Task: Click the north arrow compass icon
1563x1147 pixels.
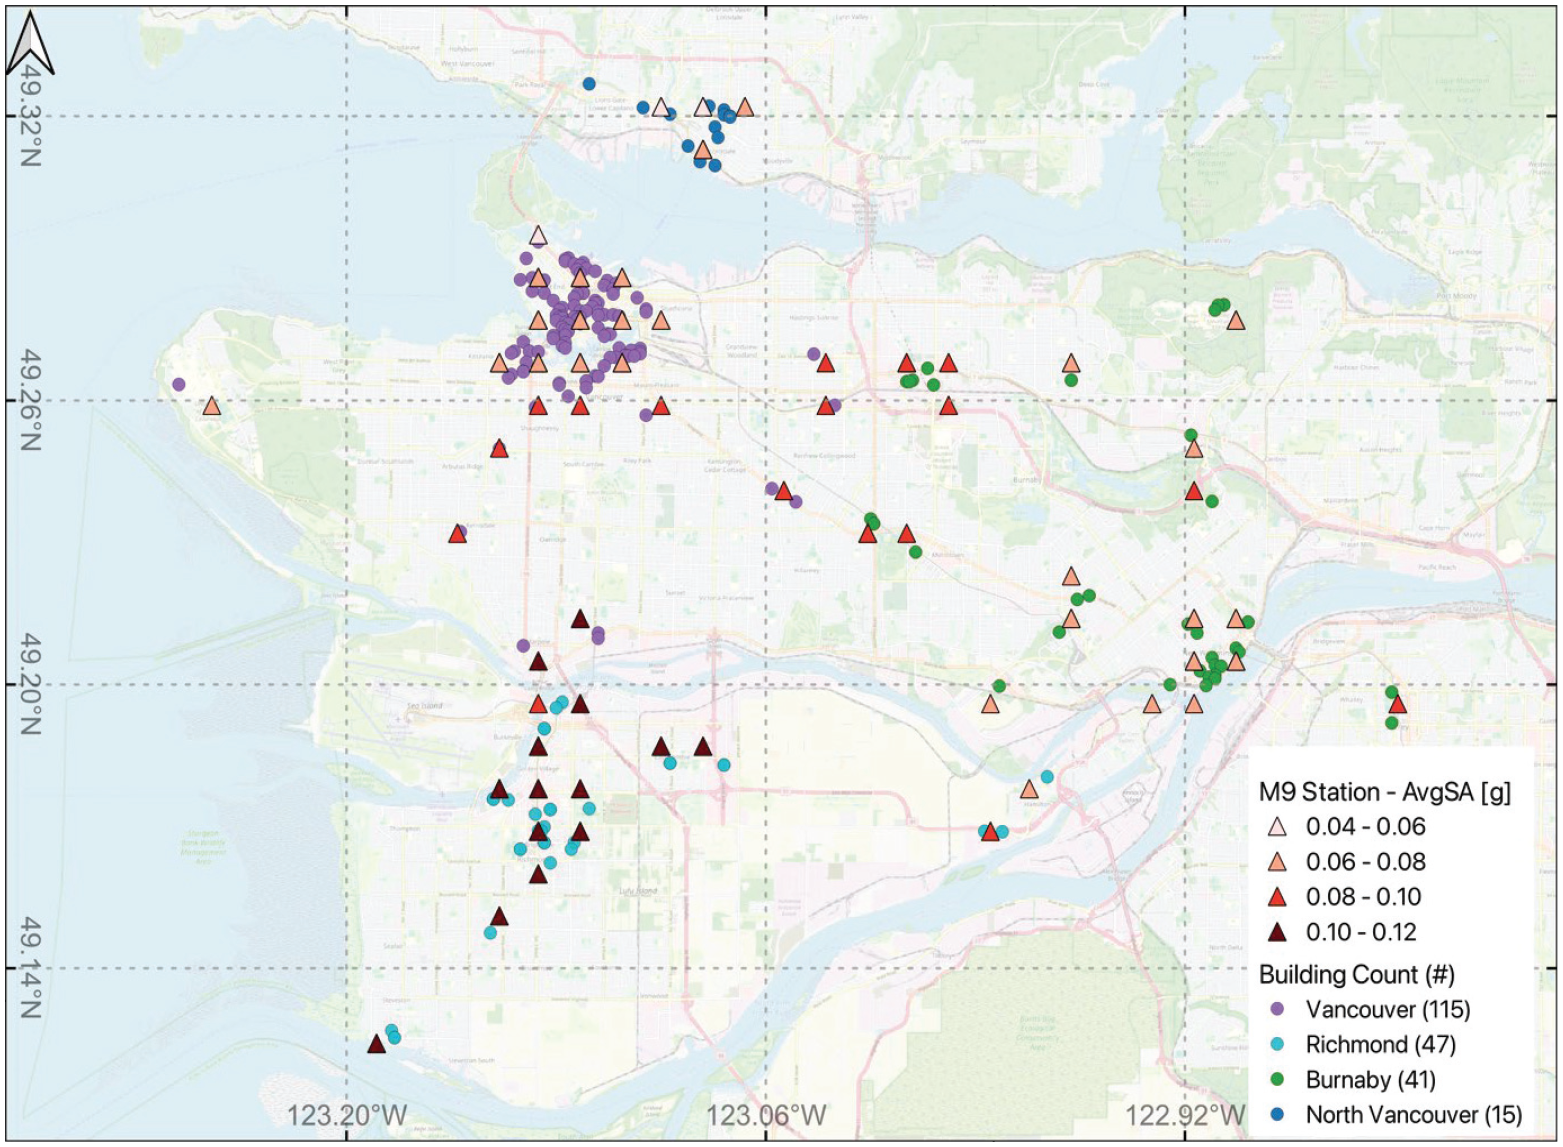Action: 29,44
